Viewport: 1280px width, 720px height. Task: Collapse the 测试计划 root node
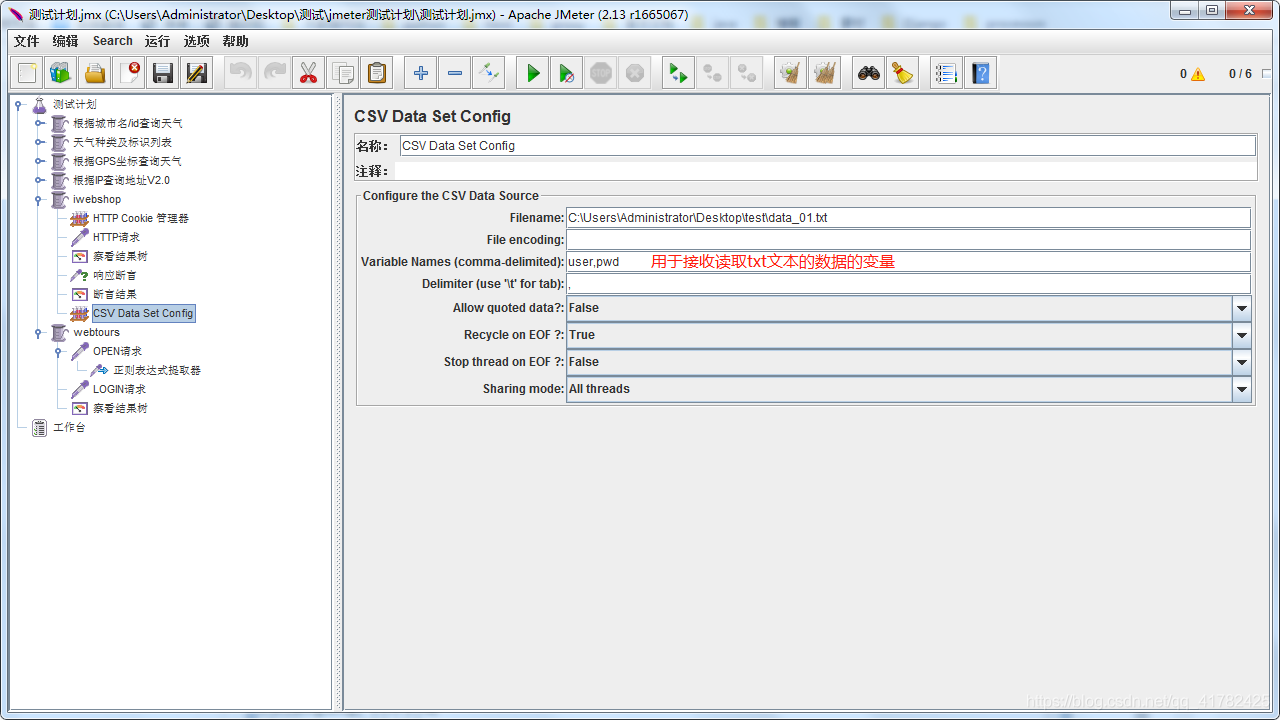18,104
